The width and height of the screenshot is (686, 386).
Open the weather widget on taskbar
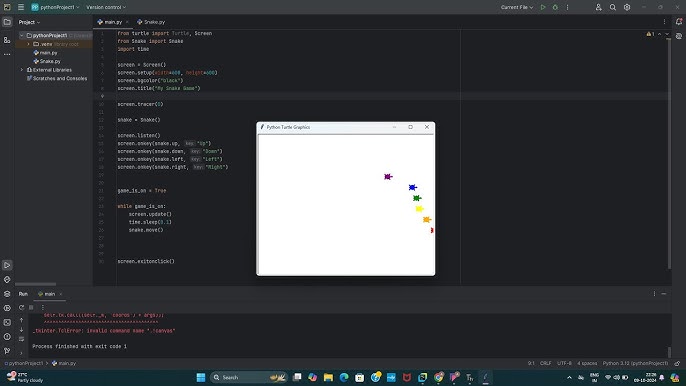click(x=25, y=377)
